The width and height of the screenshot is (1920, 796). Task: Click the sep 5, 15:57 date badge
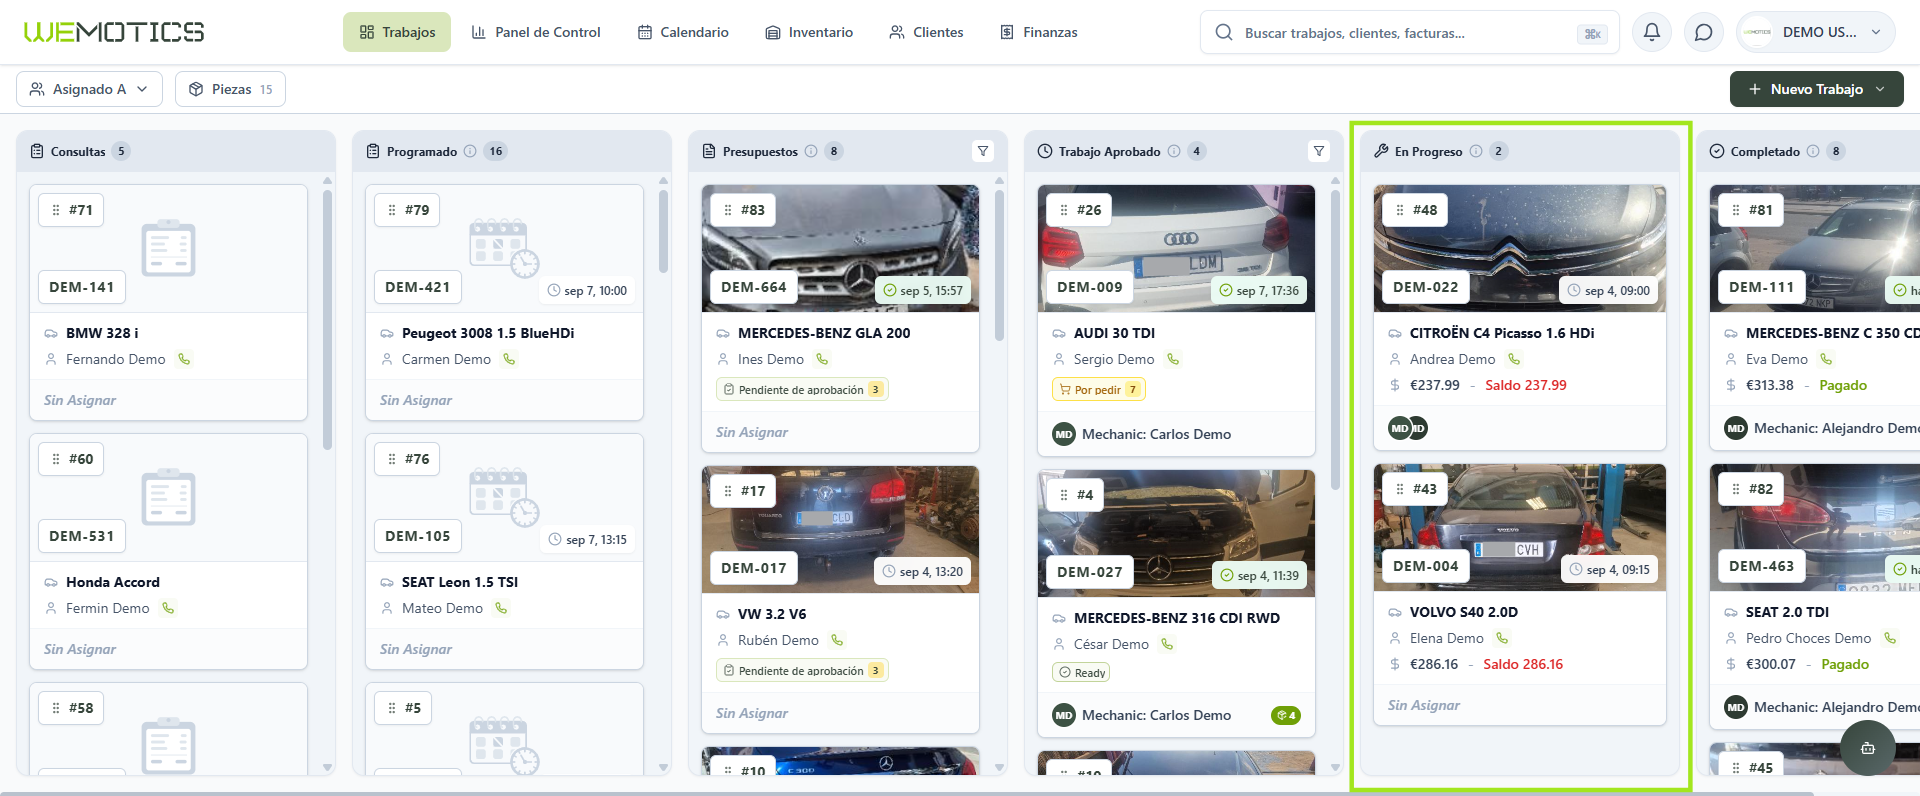(923, 291)
